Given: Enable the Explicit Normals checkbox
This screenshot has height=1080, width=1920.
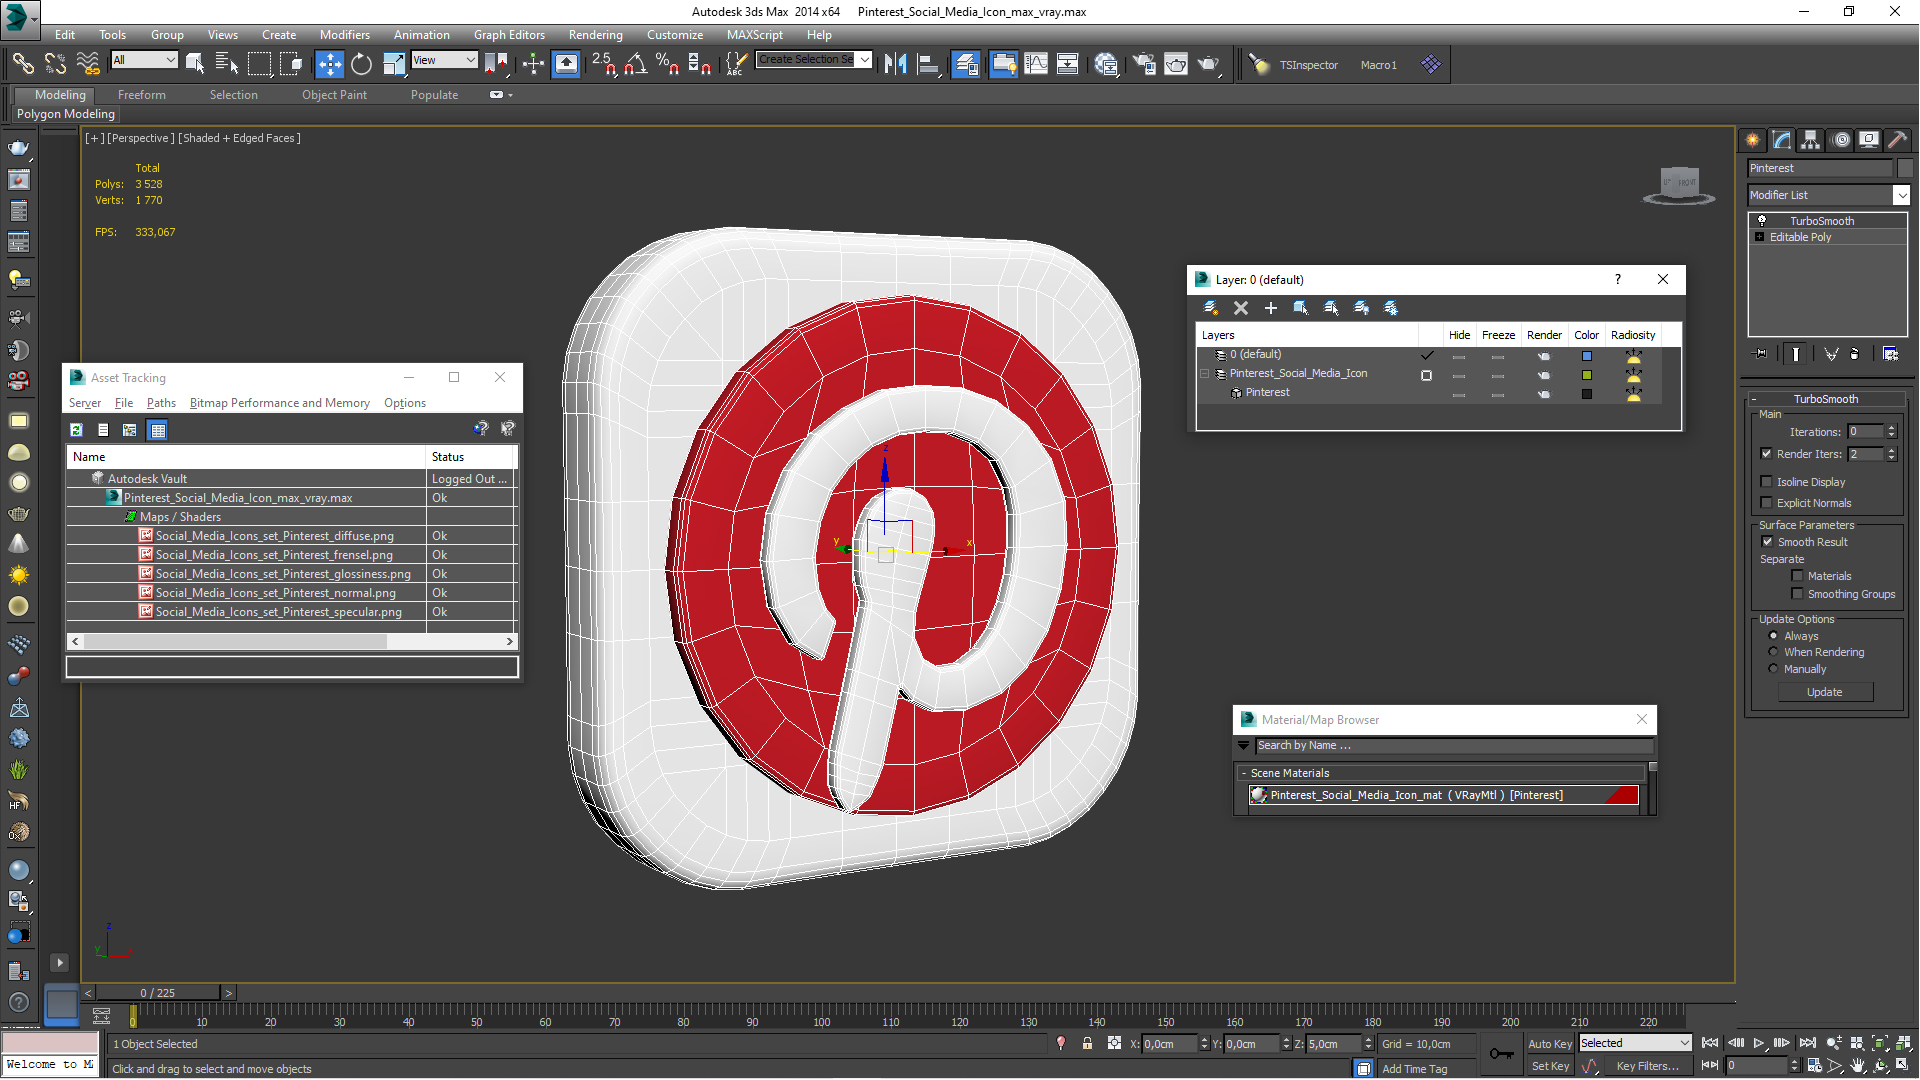Looking at the screenshot, I should 1766,502.
